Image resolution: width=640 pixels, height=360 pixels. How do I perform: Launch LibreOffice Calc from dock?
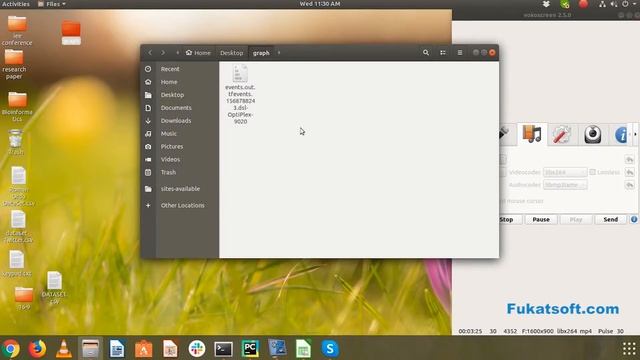pos(303,349)
